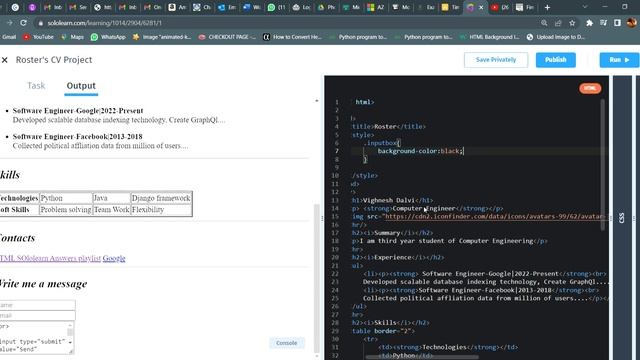Open the WhatsApp bookmark
This screenshot has width=640, height=360.
108,37
